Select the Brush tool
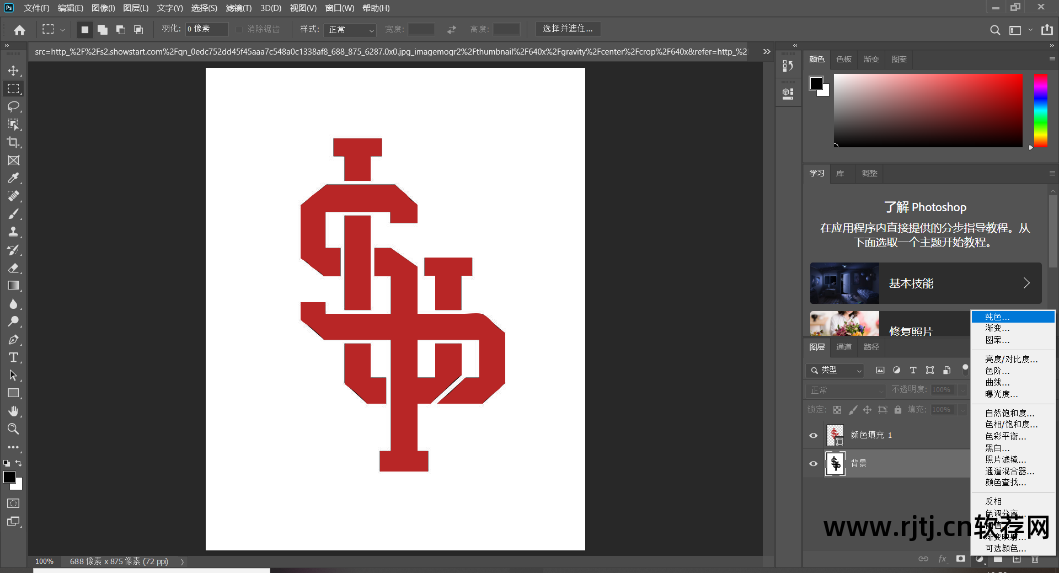Viewport: 1059px width, 573px height. tap(13, 214)
